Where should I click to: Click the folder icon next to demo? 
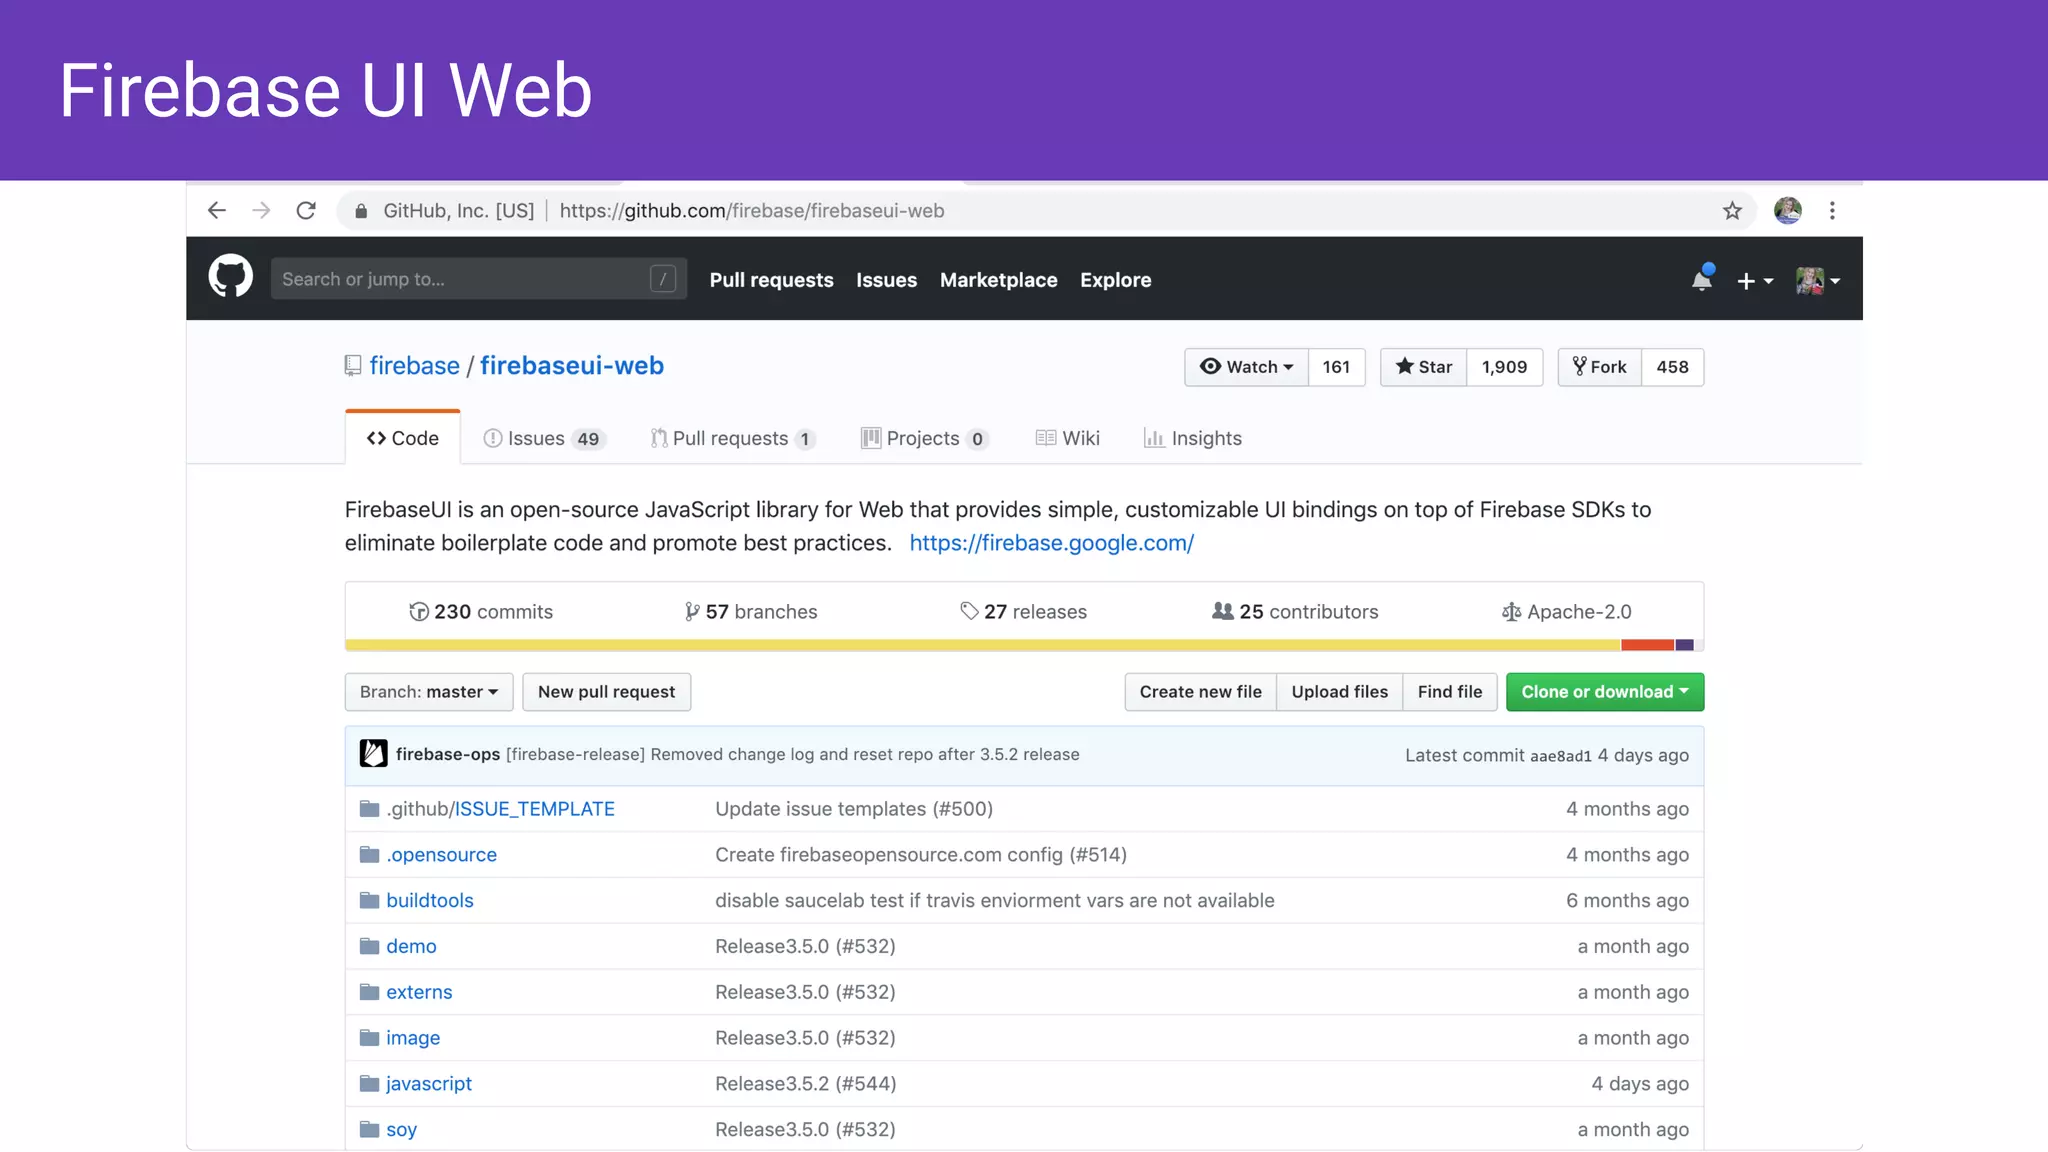click(x=369, y=946)
